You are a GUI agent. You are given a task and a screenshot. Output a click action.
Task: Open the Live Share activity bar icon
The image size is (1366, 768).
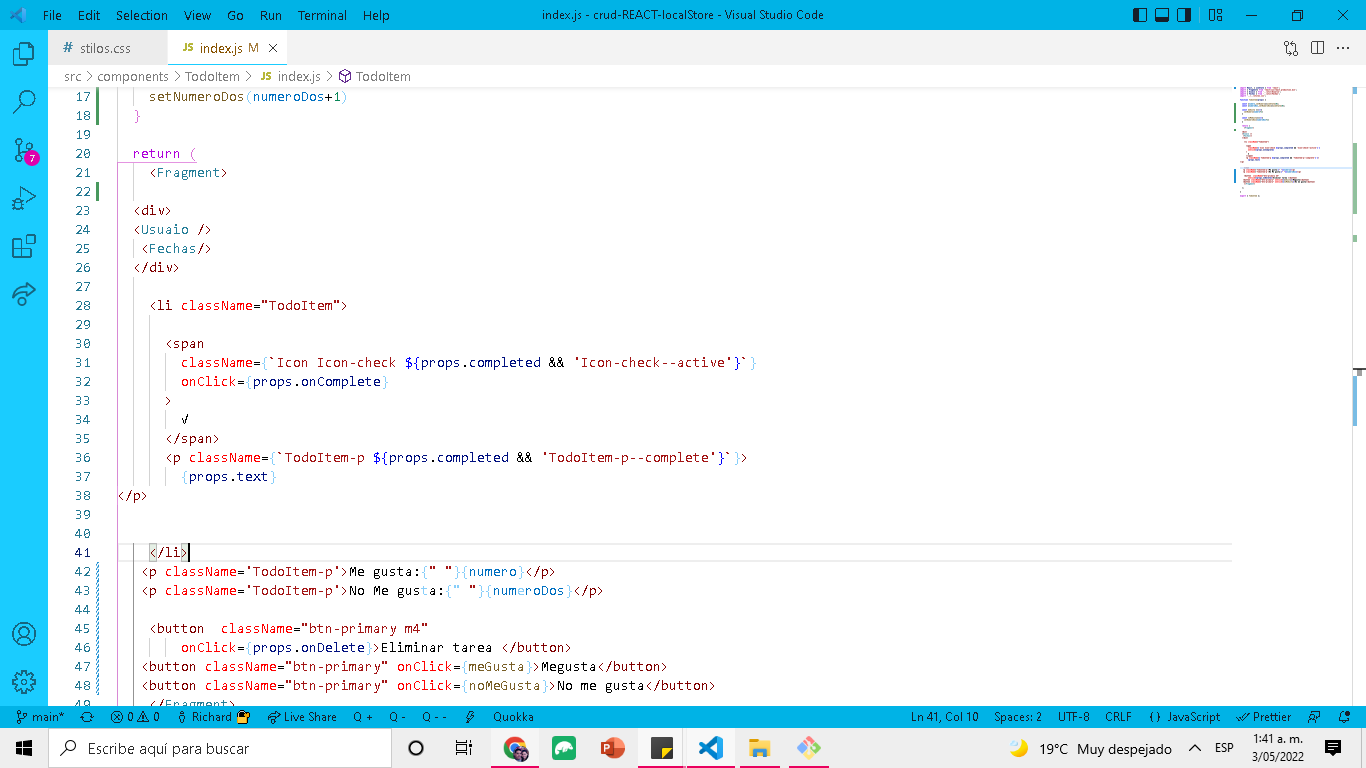[24, 294]
